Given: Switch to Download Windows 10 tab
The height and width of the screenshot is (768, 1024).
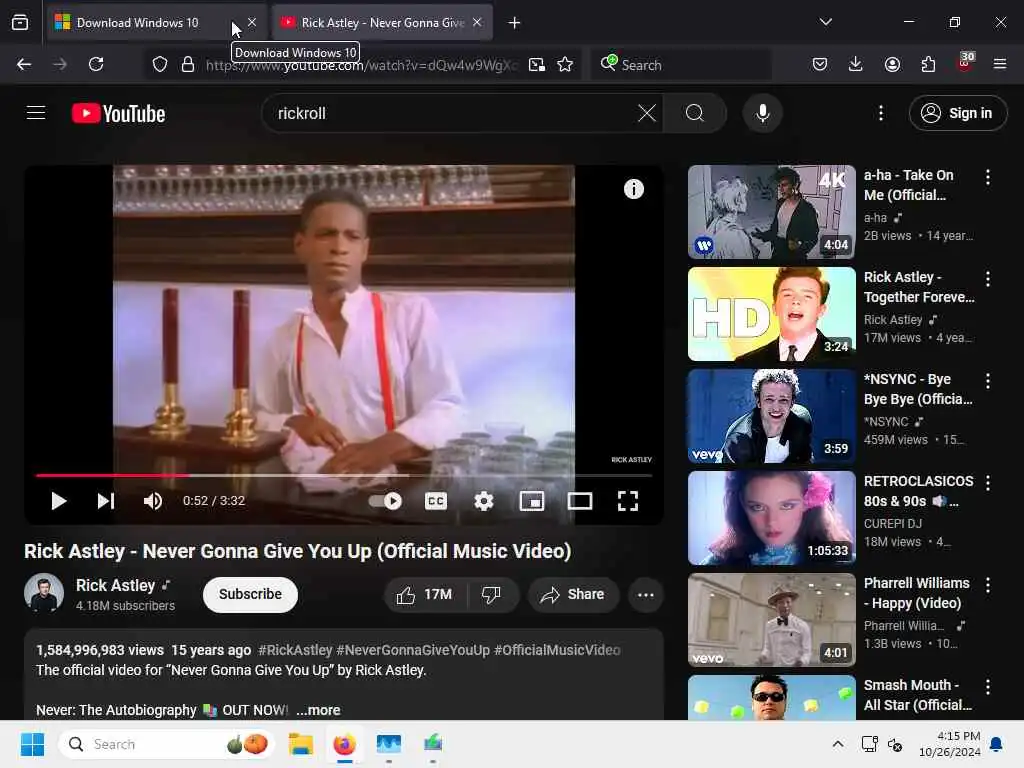Looking at the screenshot, I should coord(156,22).
